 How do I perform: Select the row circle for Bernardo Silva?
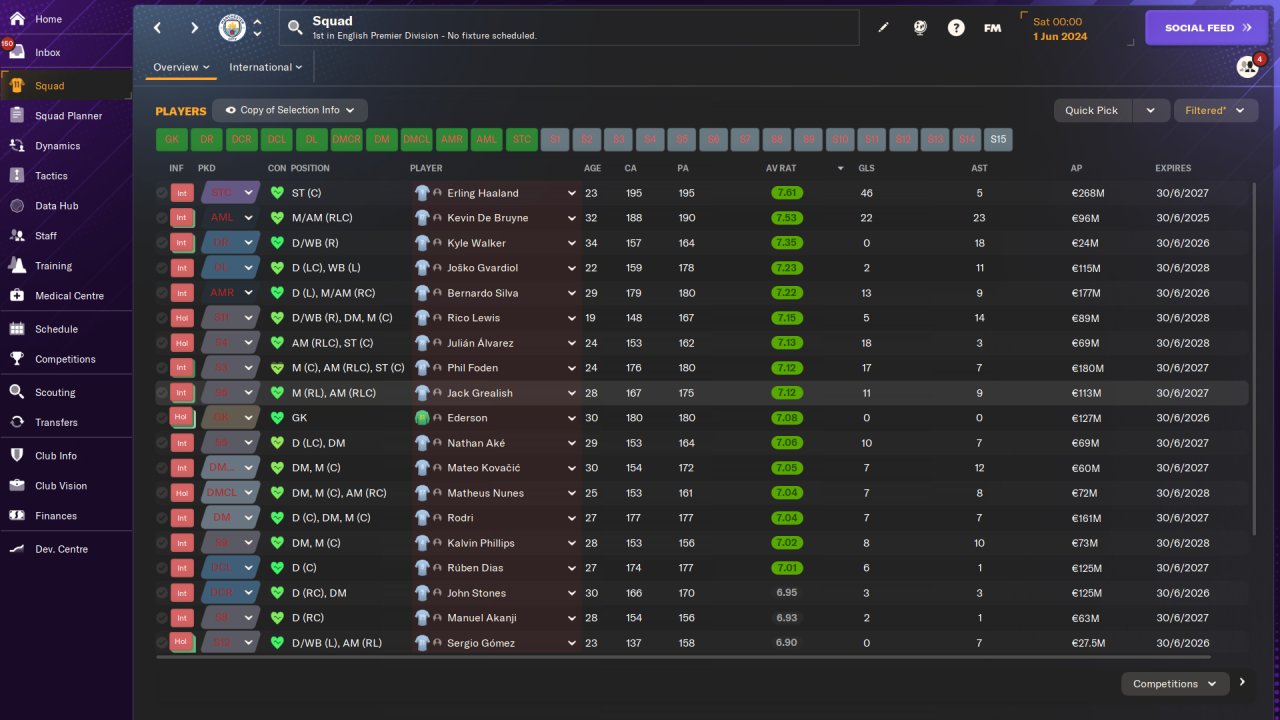[x=162, y=293]
